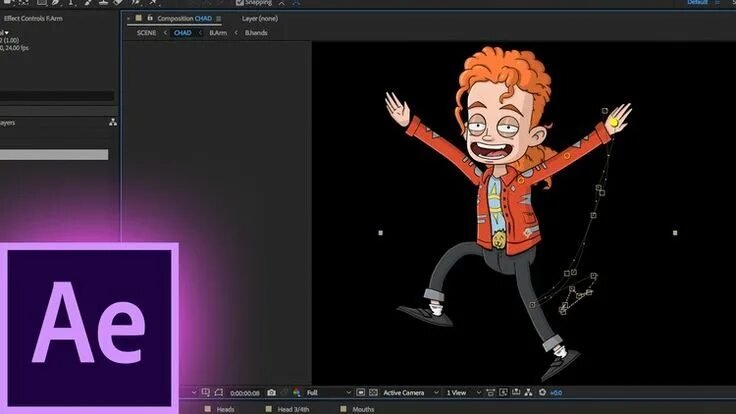The width and height of the screenshot is (736, 414).
Task: Click the Timeline icon in viewer footer
Action: tap(516, 392)
